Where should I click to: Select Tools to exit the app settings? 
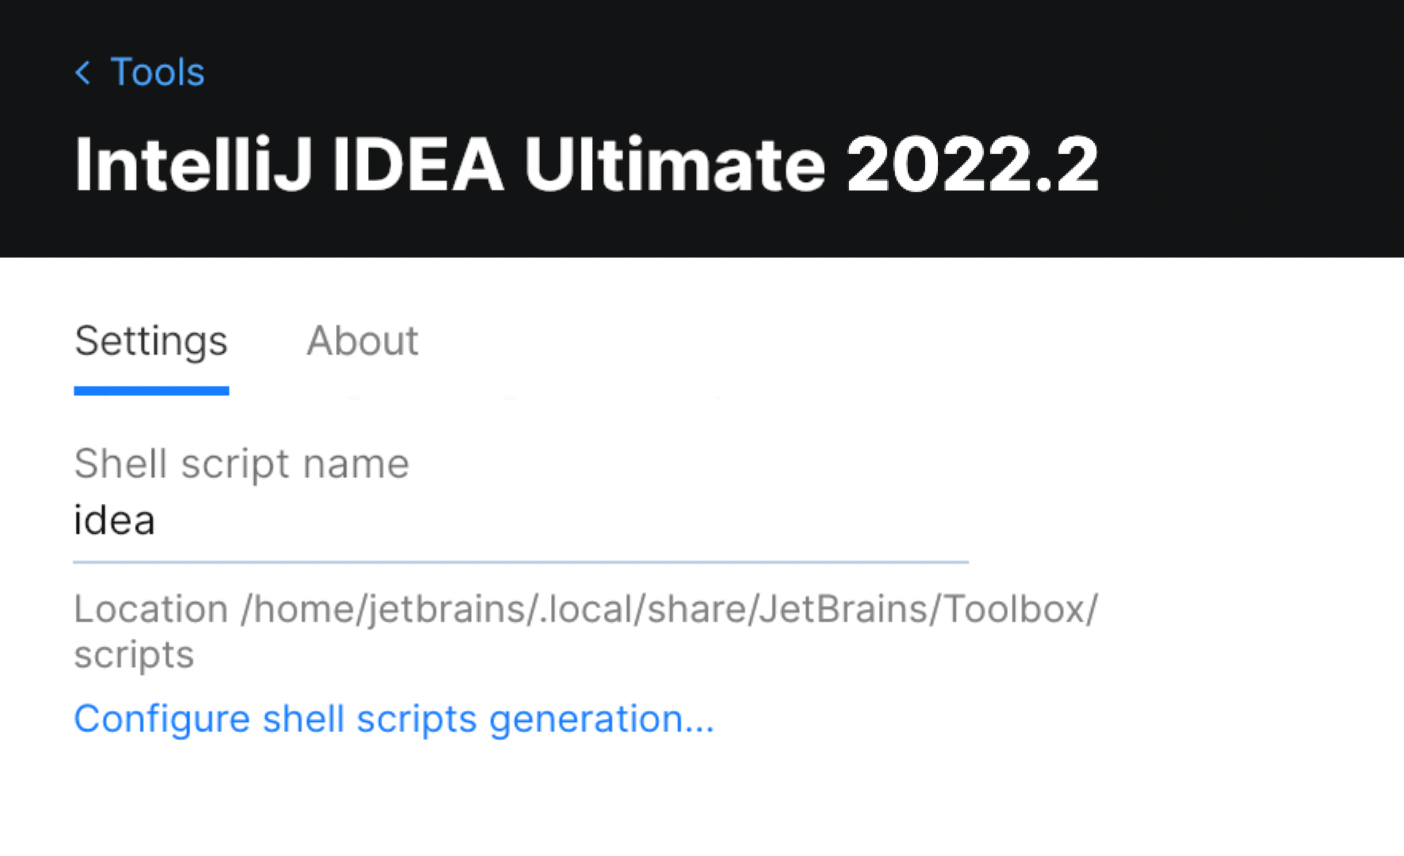[157, 72]
